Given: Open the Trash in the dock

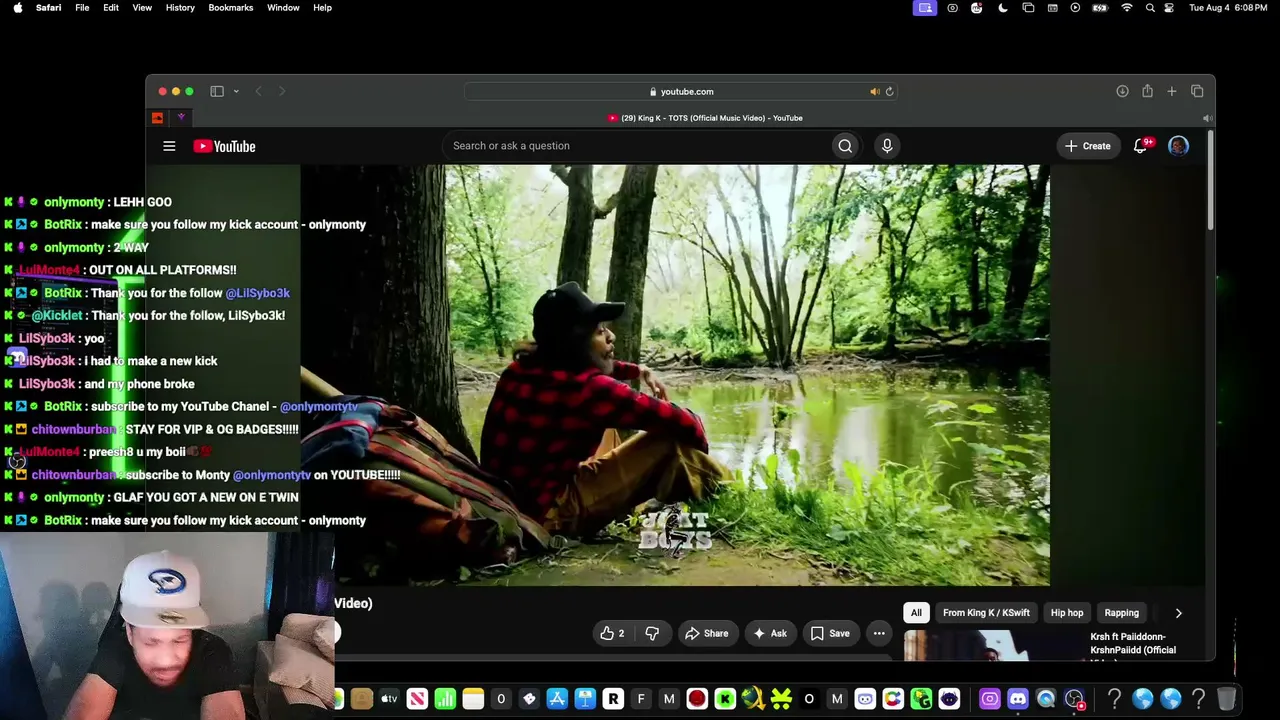Looking at the screenshot, I should 1226,699.
